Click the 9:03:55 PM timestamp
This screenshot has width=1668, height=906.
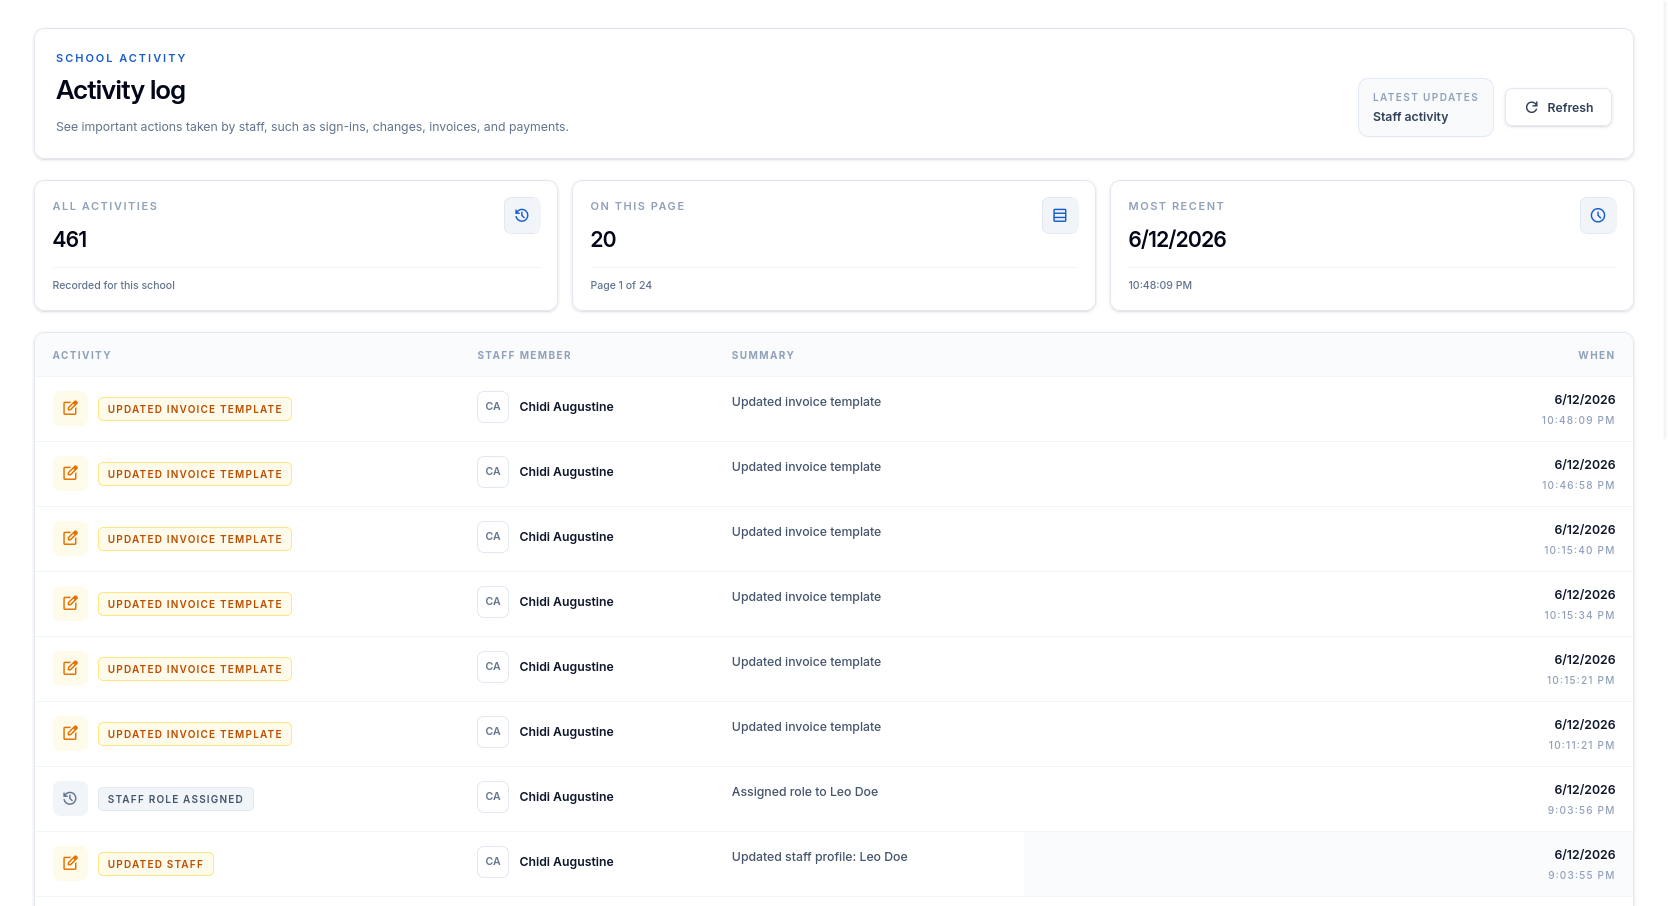(x=1581, y=875)
